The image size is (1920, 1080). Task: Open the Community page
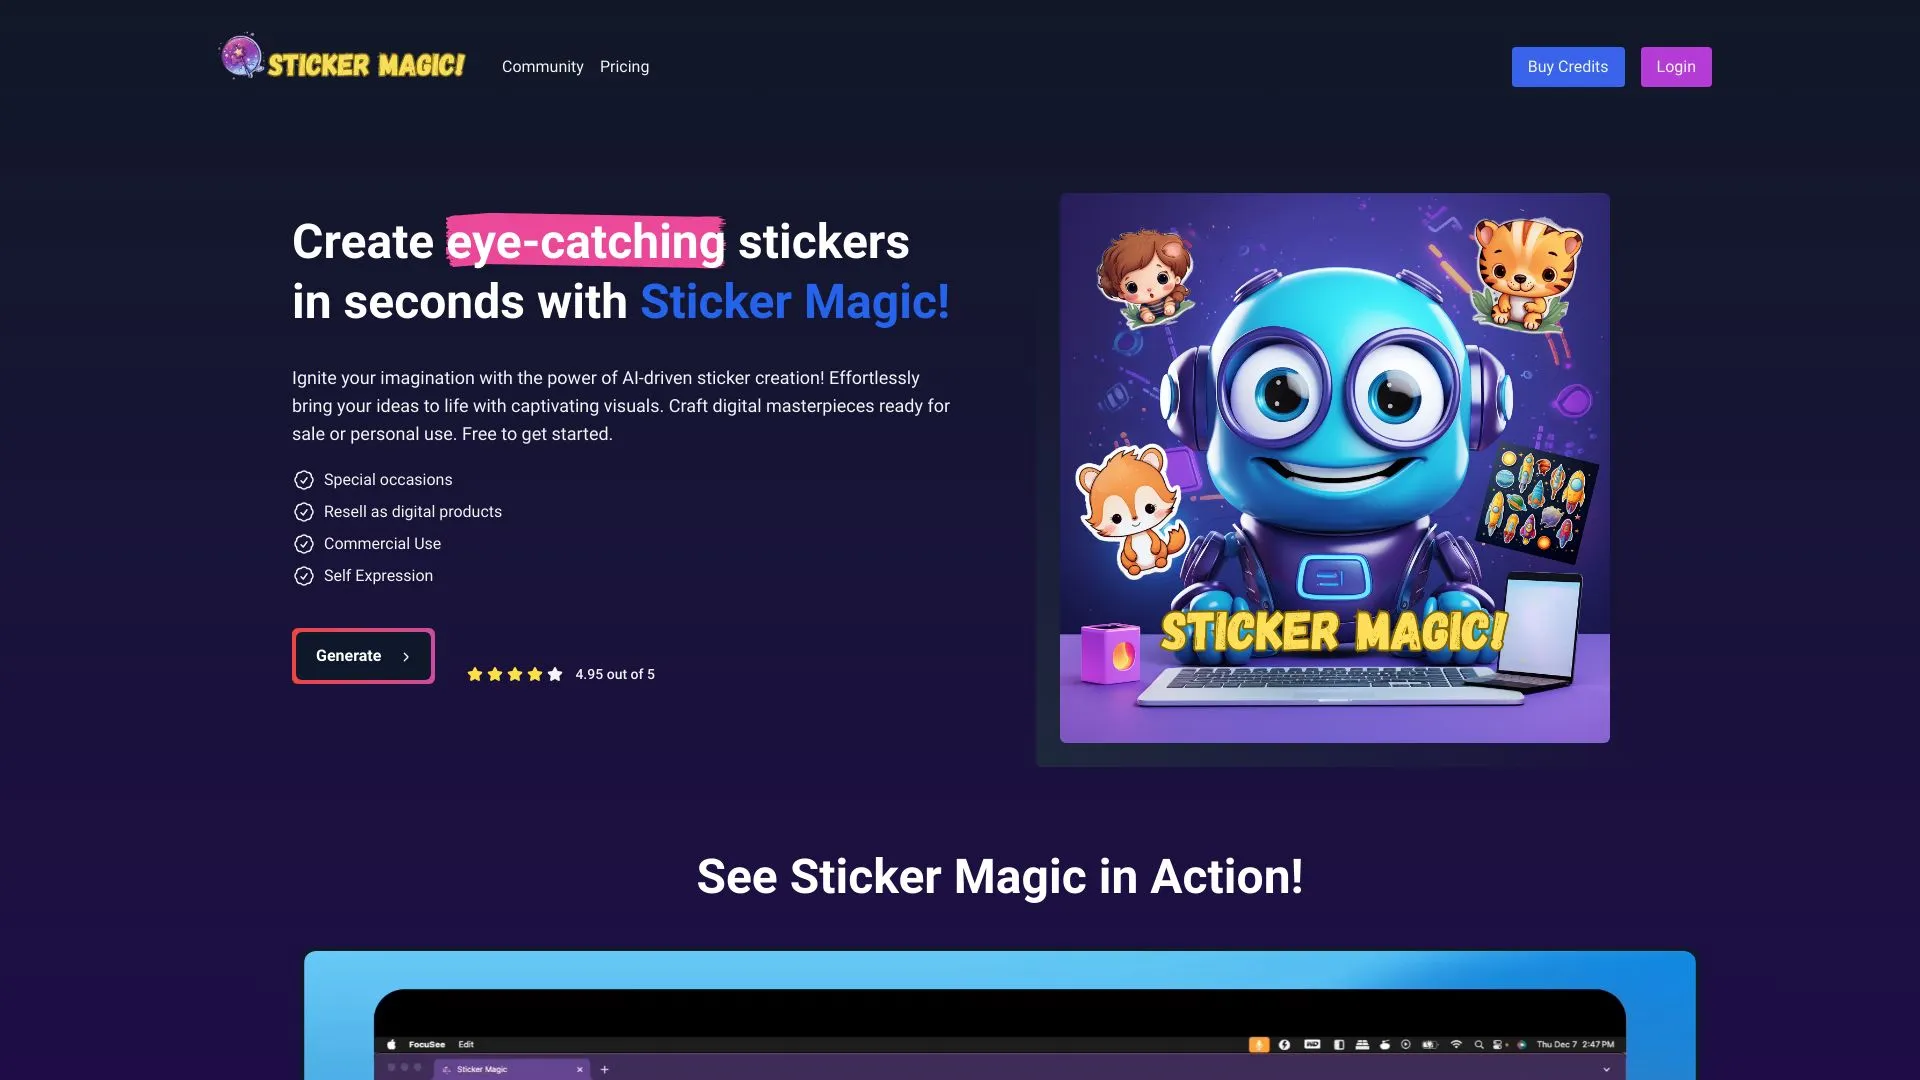point(542,66)
